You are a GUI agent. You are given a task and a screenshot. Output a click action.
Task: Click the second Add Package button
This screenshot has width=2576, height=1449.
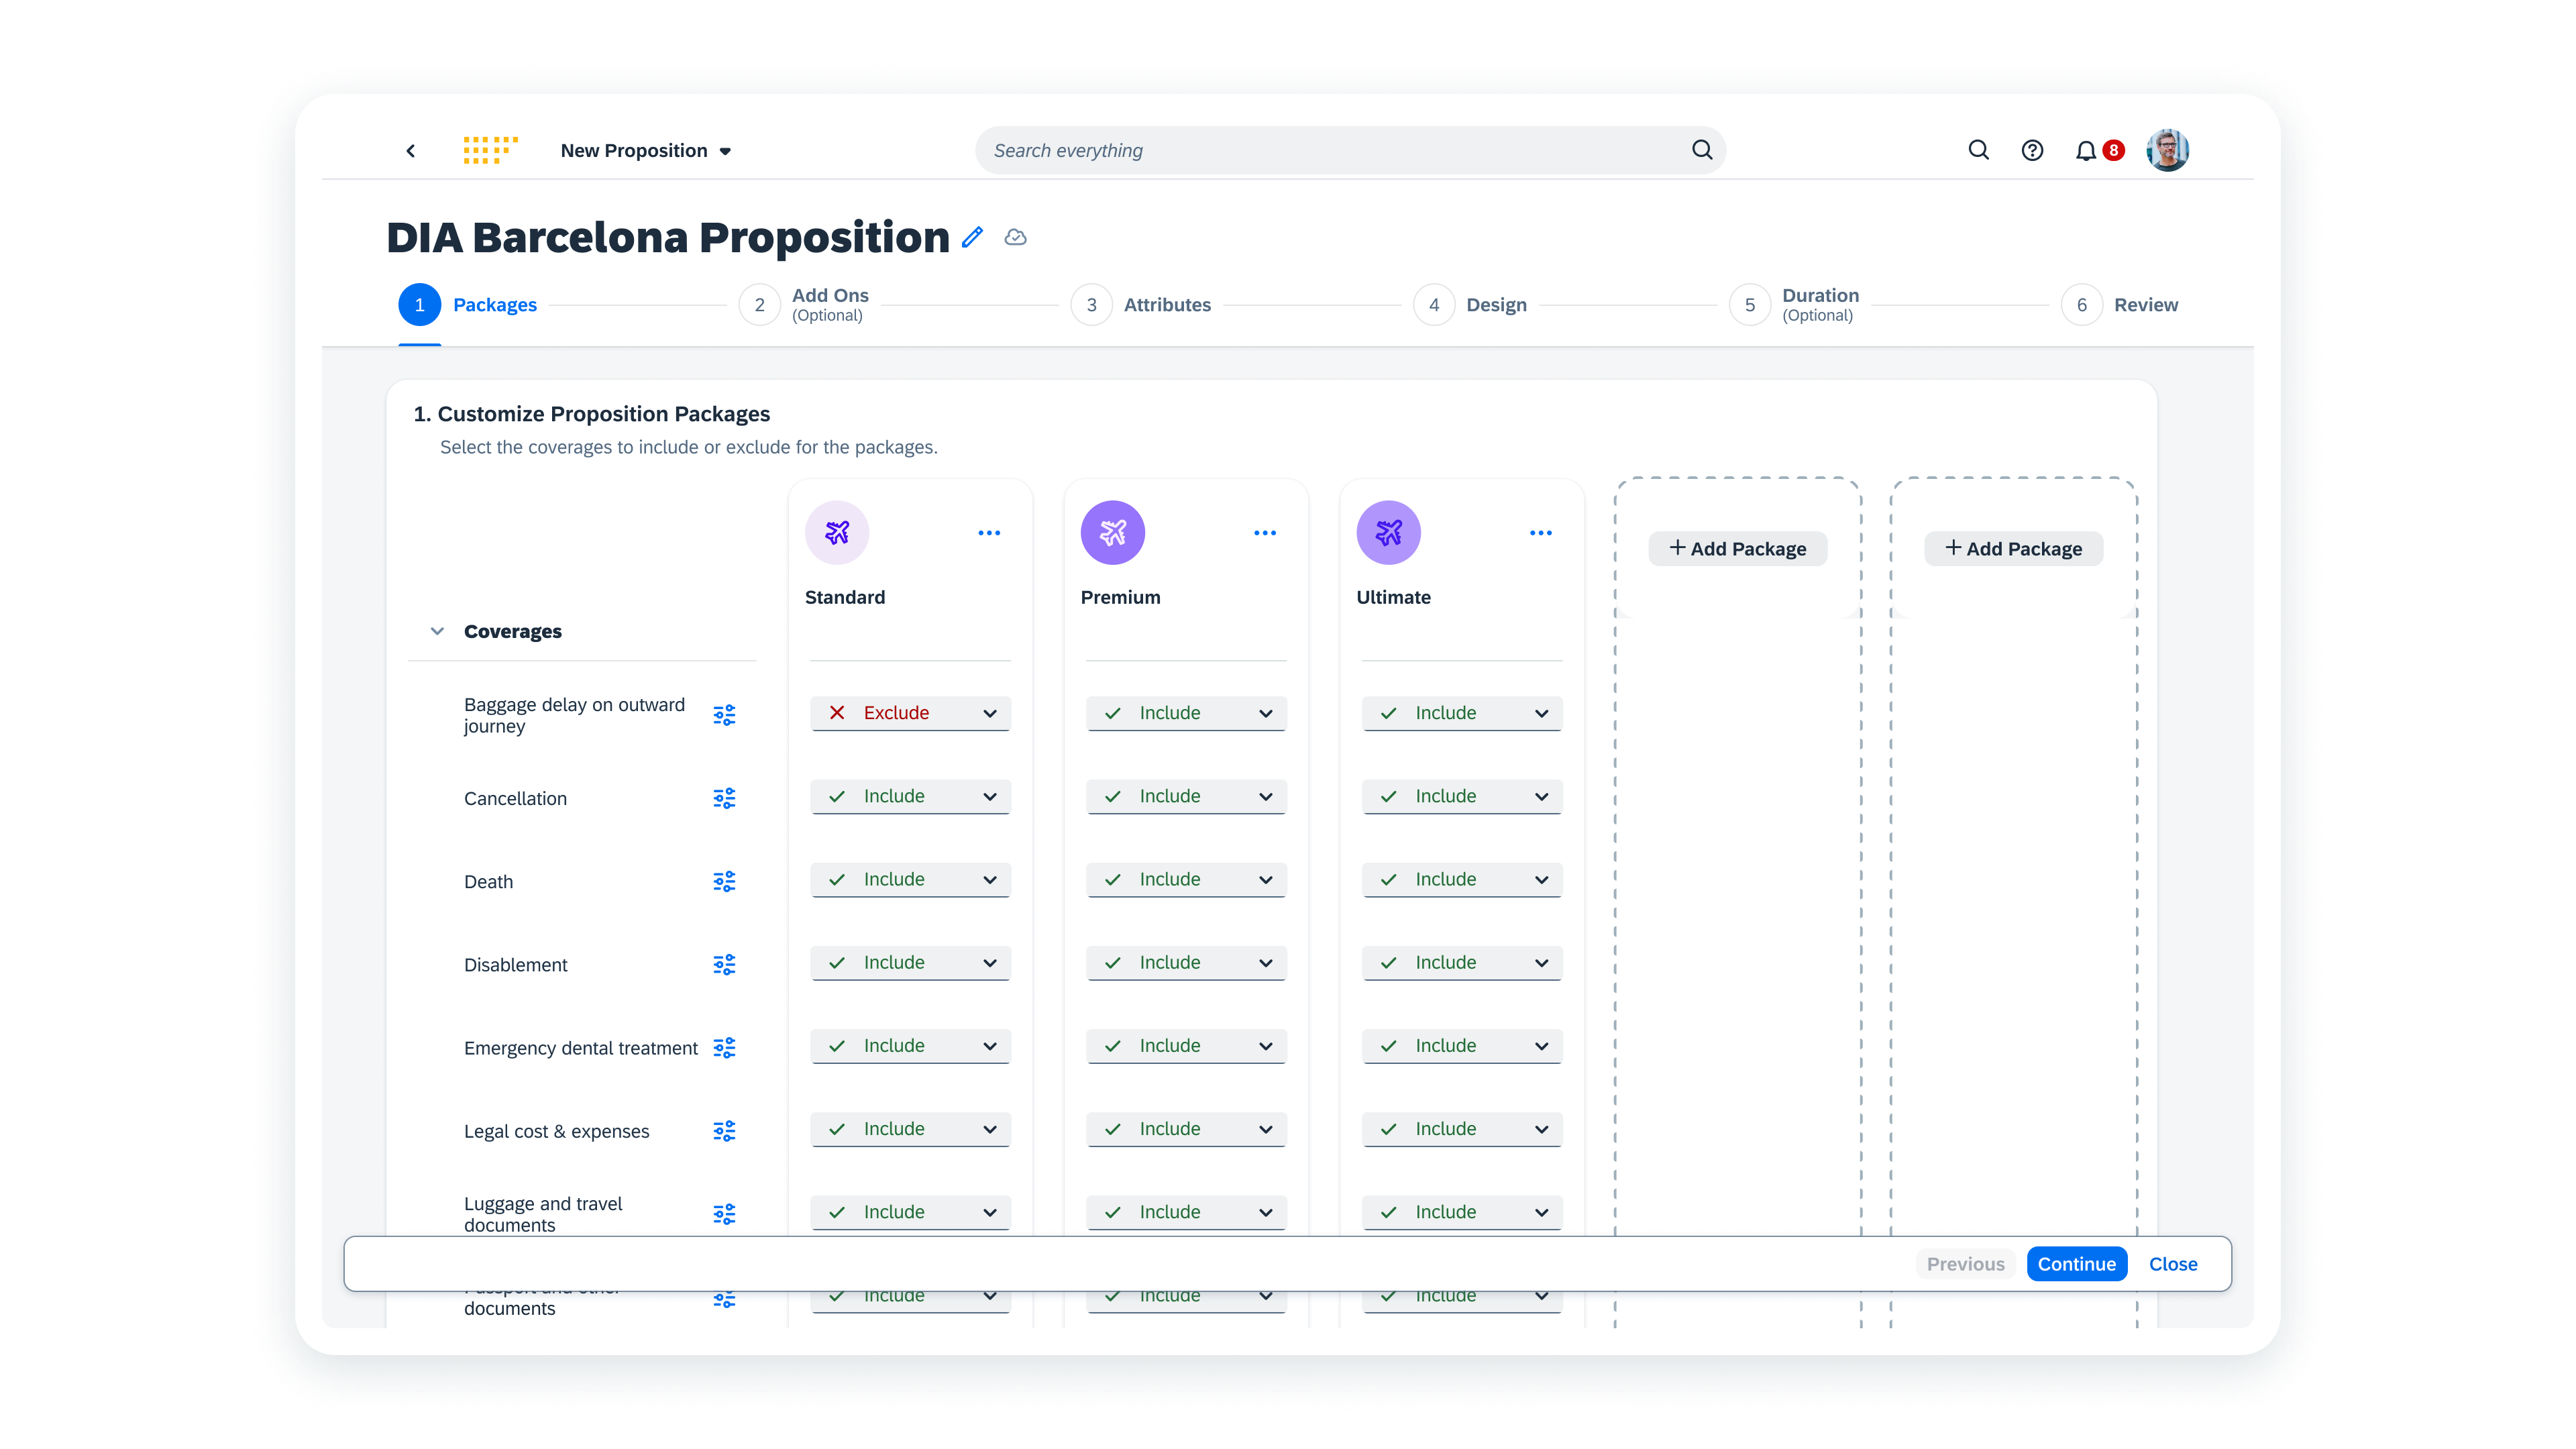tap(2014, 548)
